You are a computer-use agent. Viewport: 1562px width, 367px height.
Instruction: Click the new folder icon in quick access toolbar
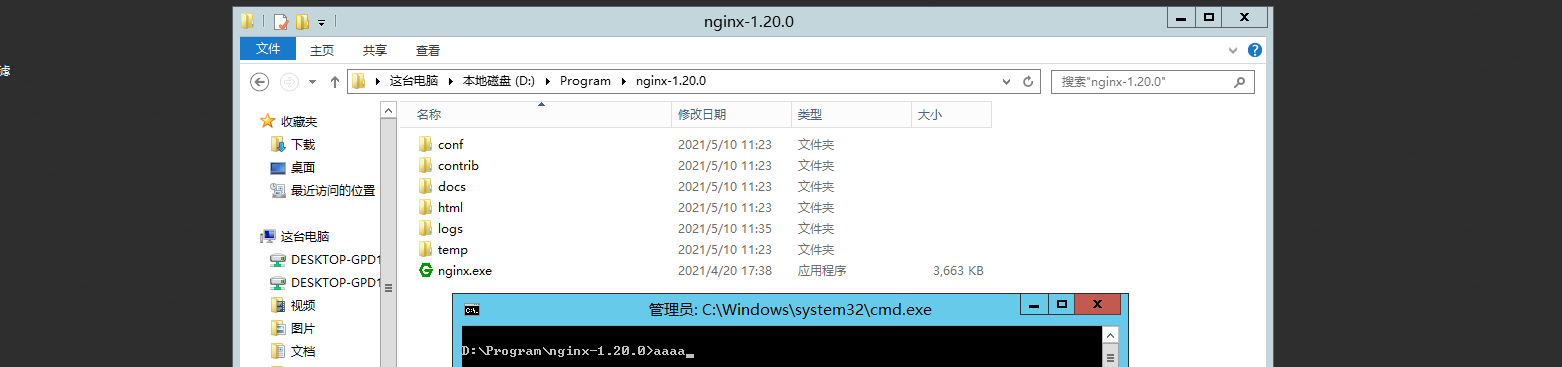(302, 21)
